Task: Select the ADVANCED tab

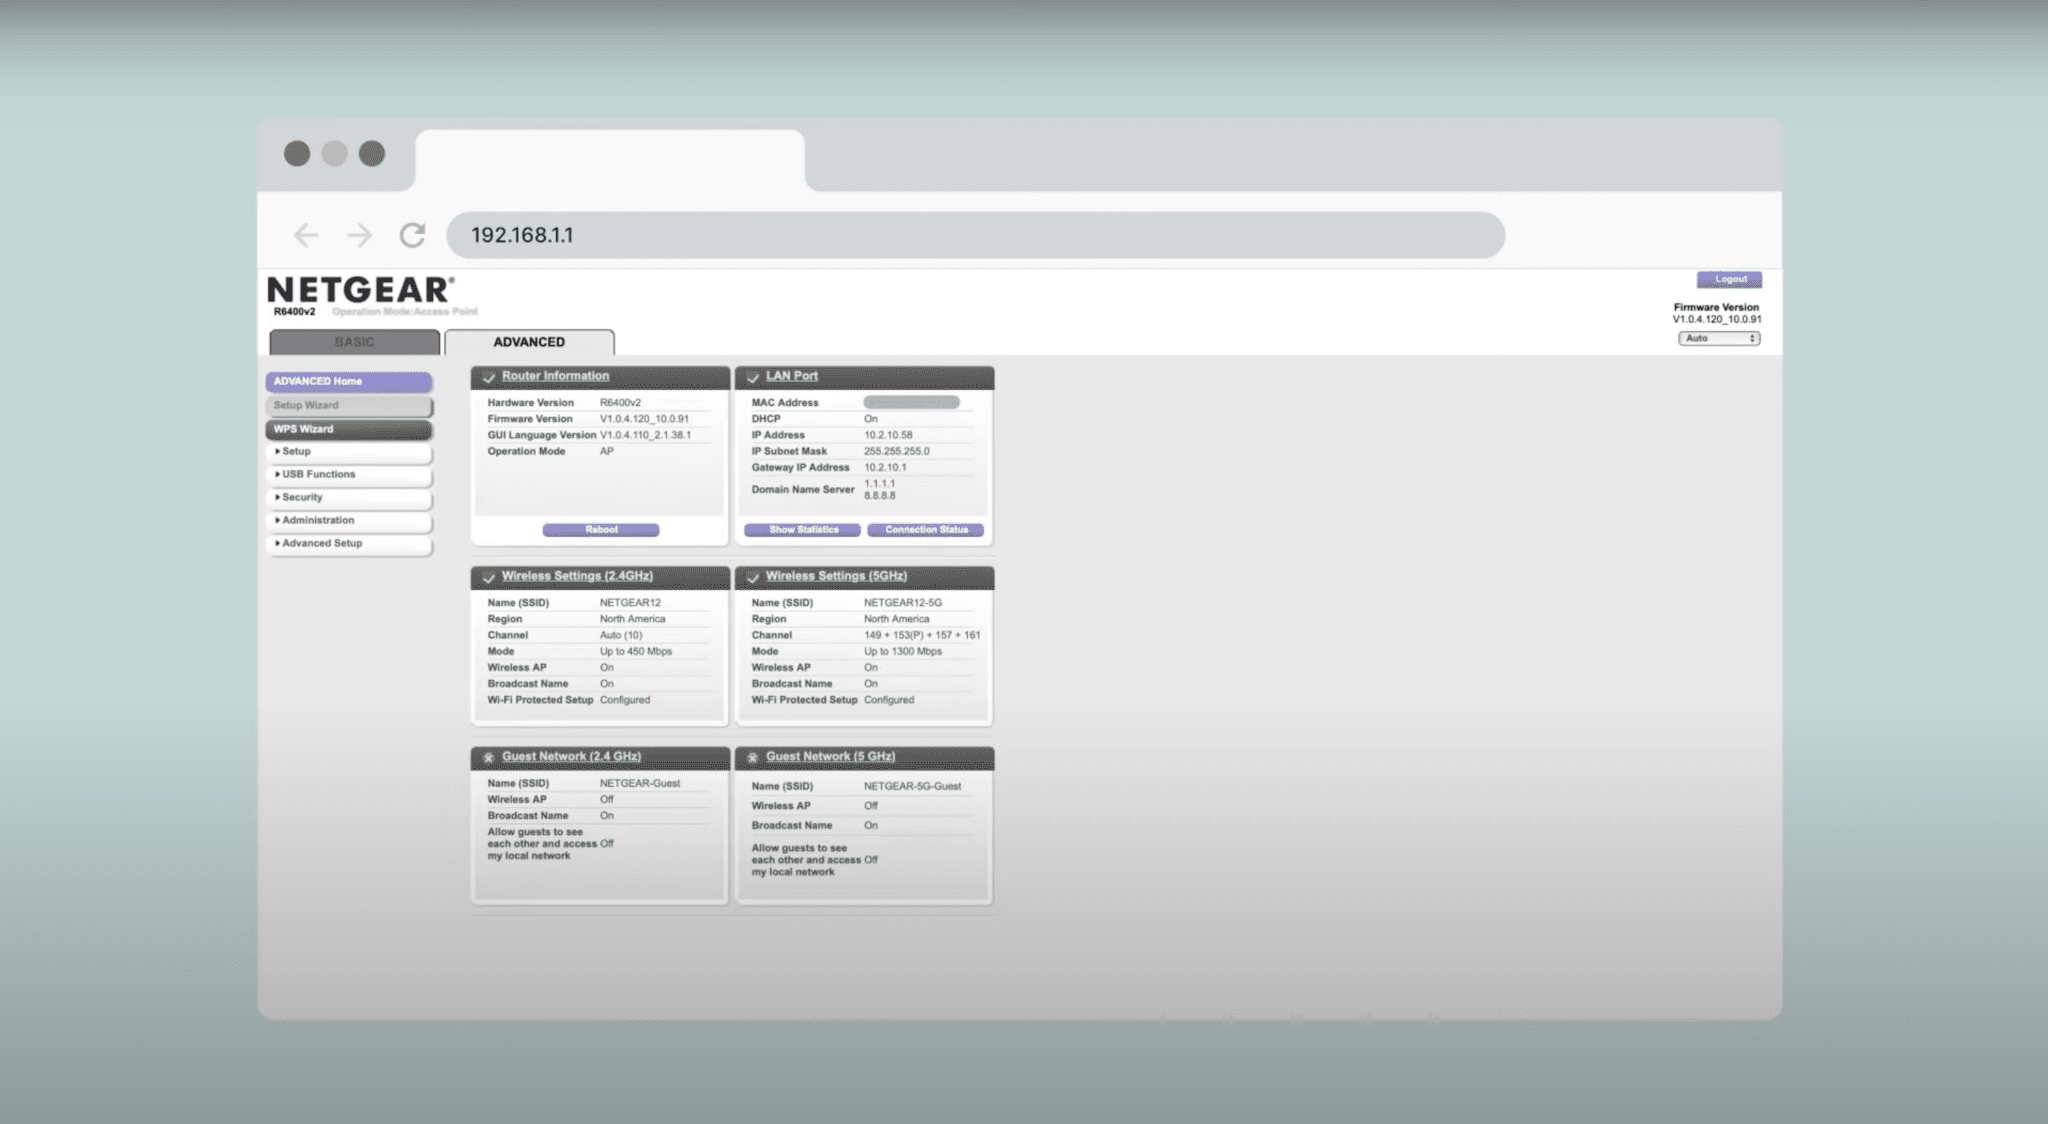Action: click(528, 342)
